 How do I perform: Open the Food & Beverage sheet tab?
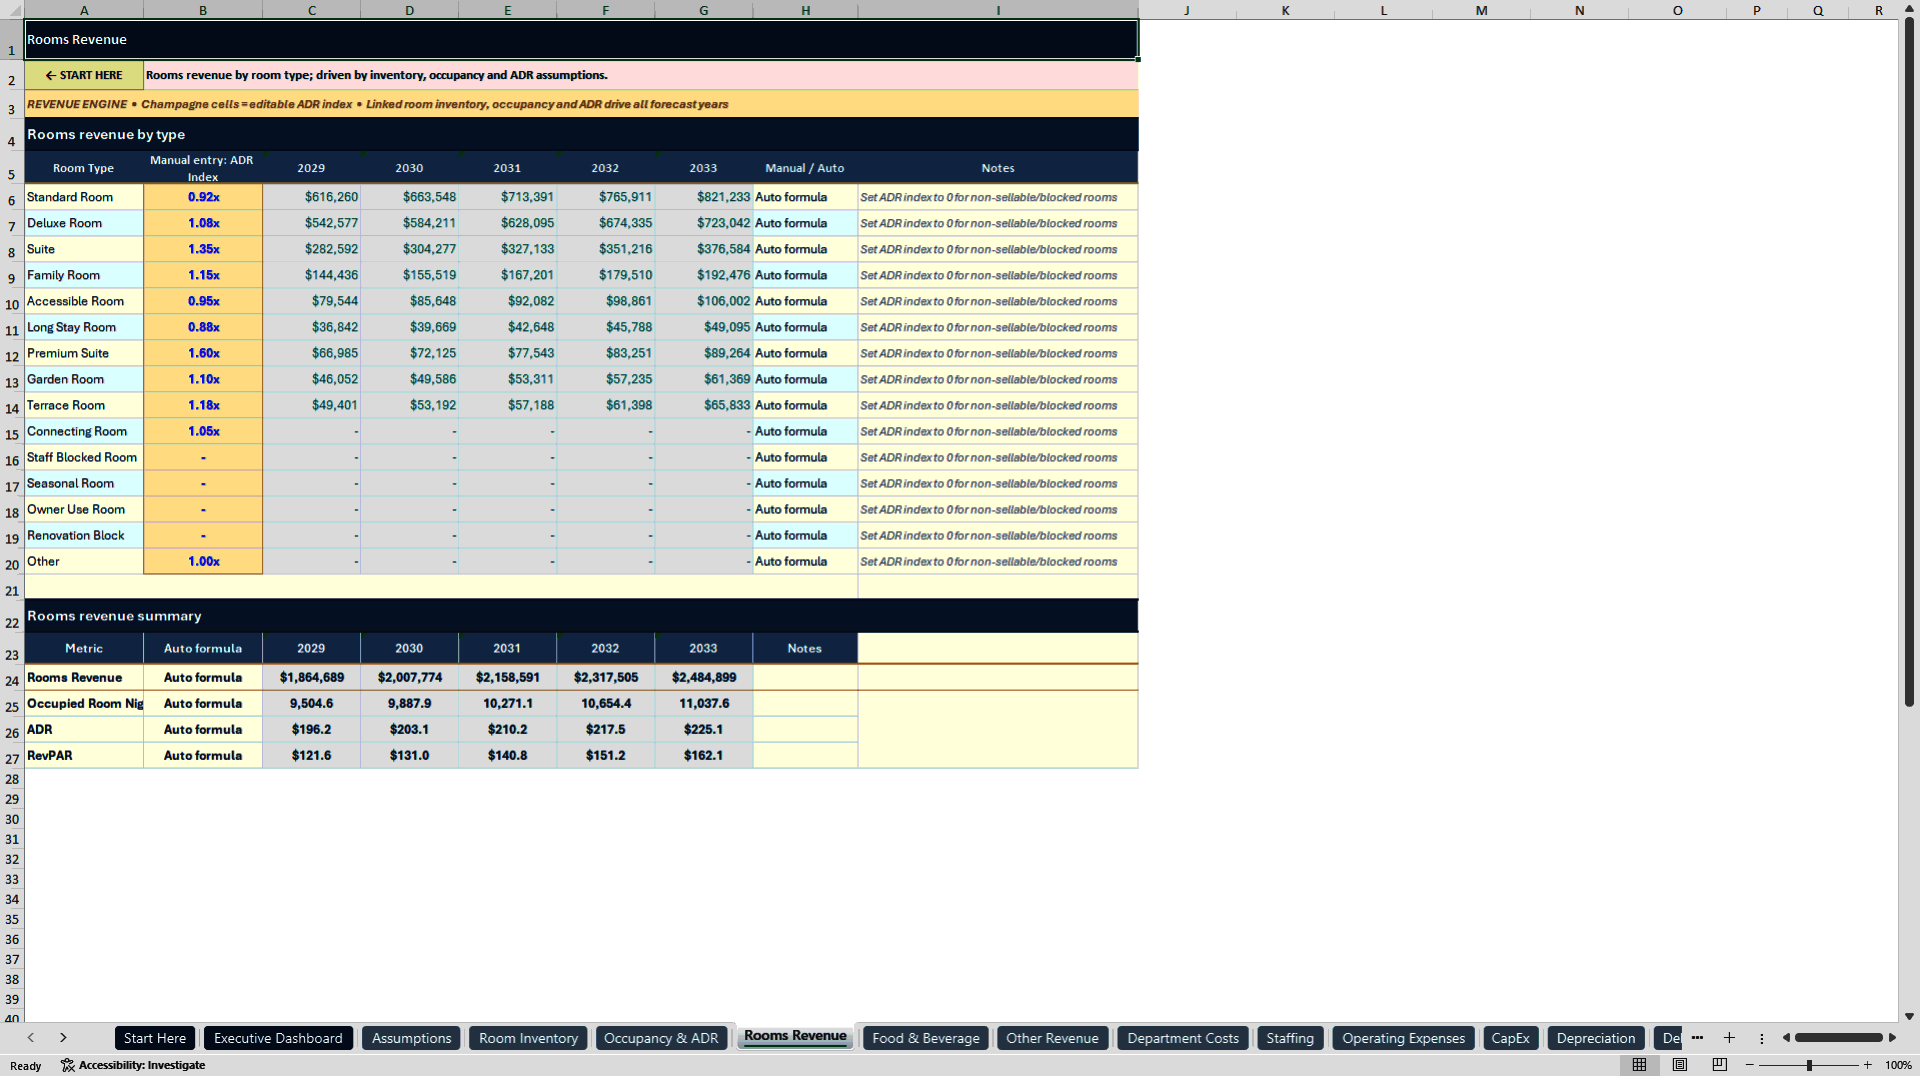coord(926,1038)
